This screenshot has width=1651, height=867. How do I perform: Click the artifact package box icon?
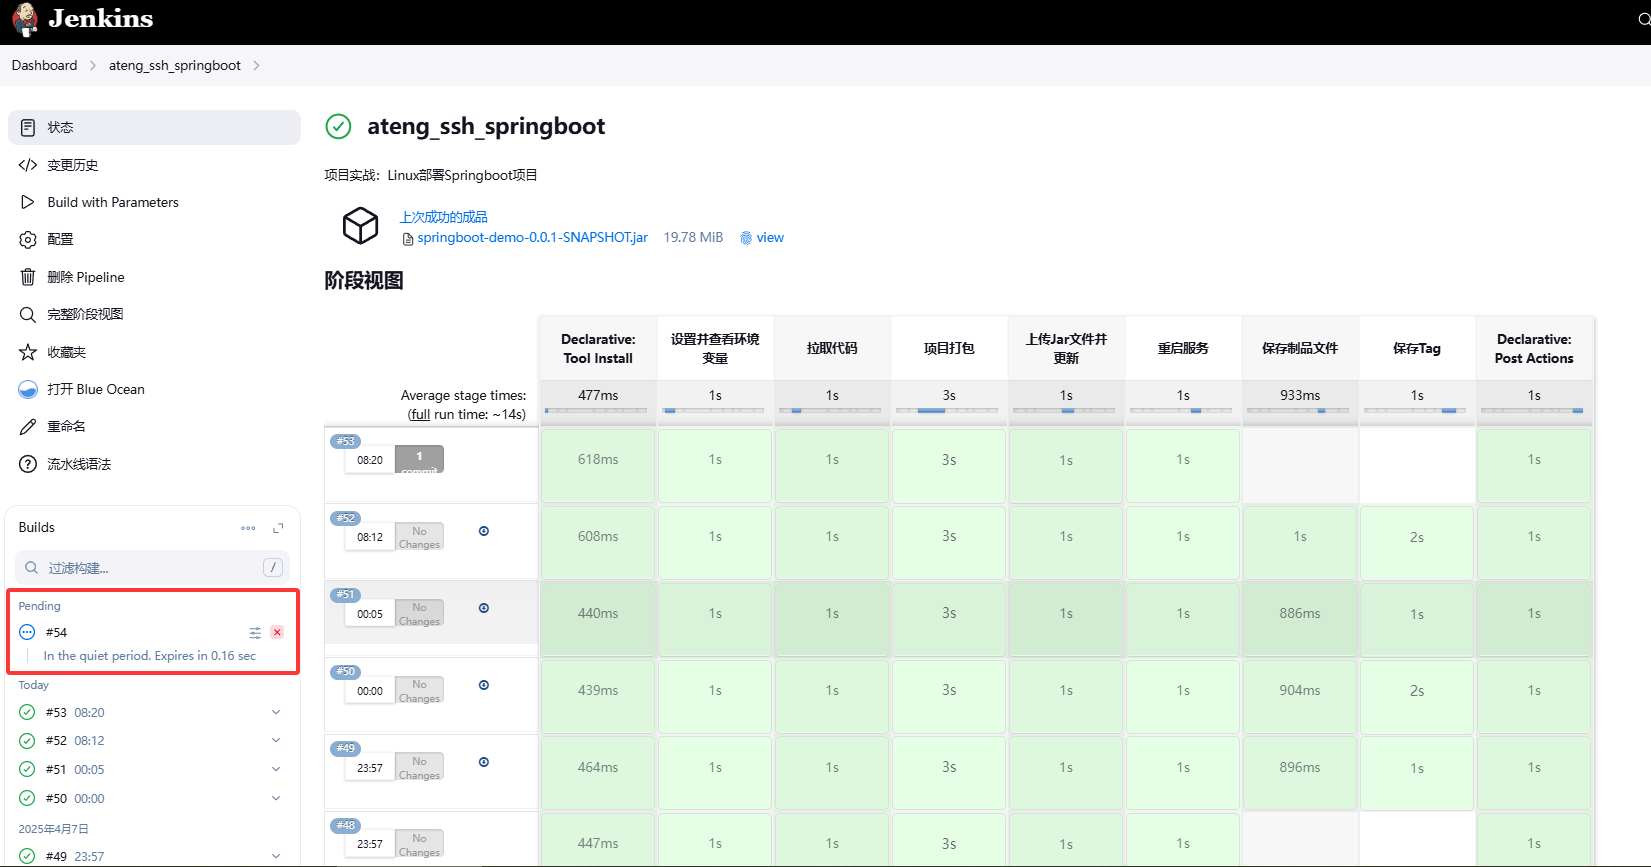(360, 226)
